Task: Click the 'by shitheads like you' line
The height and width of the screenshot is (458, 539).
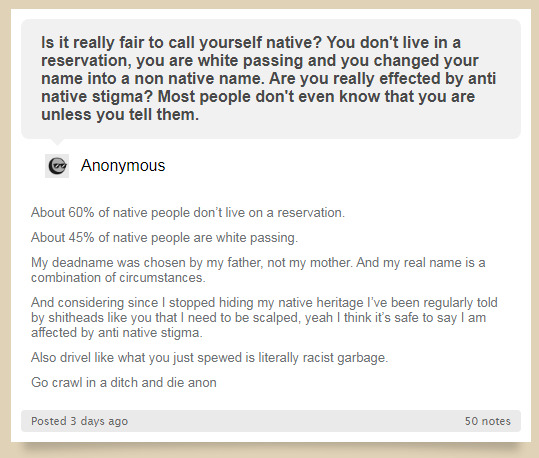Action: click(x=258, y=318)
